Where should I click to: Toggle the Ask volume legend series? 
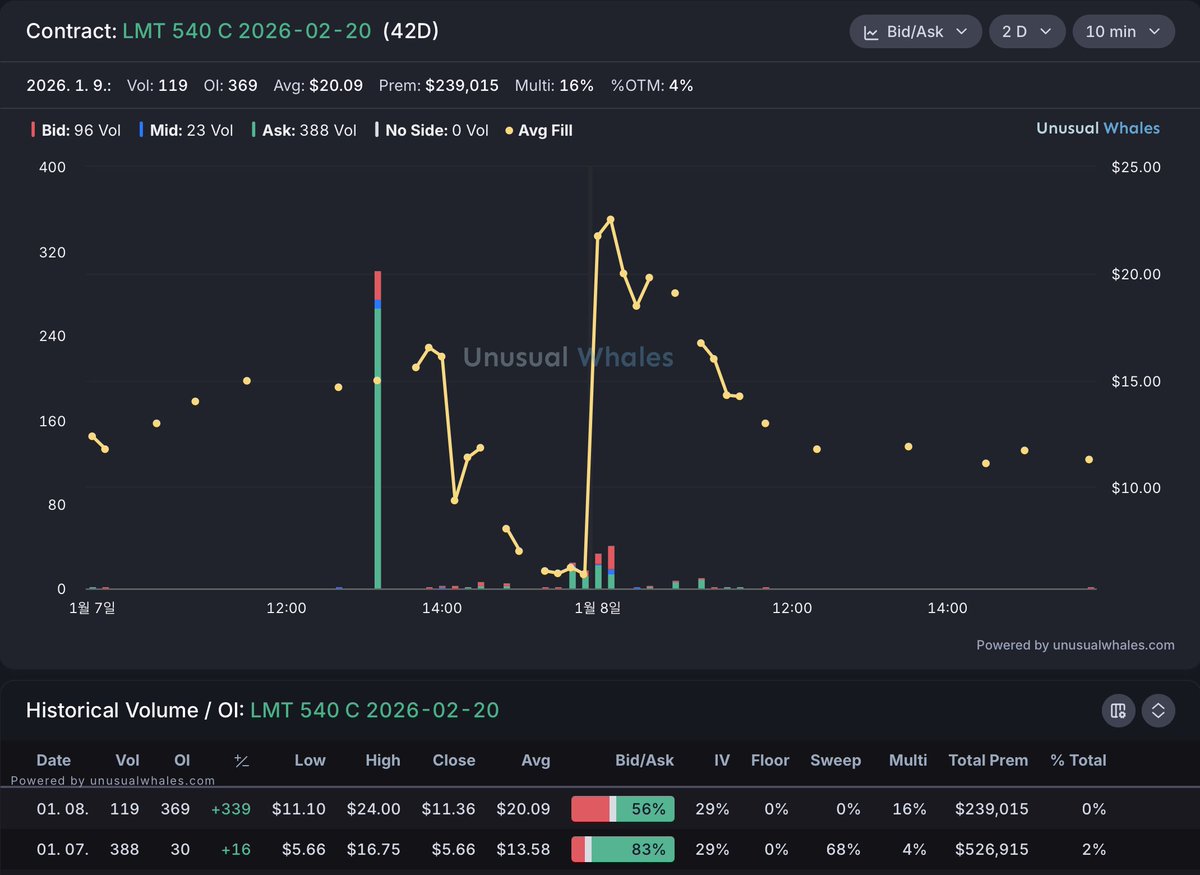(x=304, y=130)
